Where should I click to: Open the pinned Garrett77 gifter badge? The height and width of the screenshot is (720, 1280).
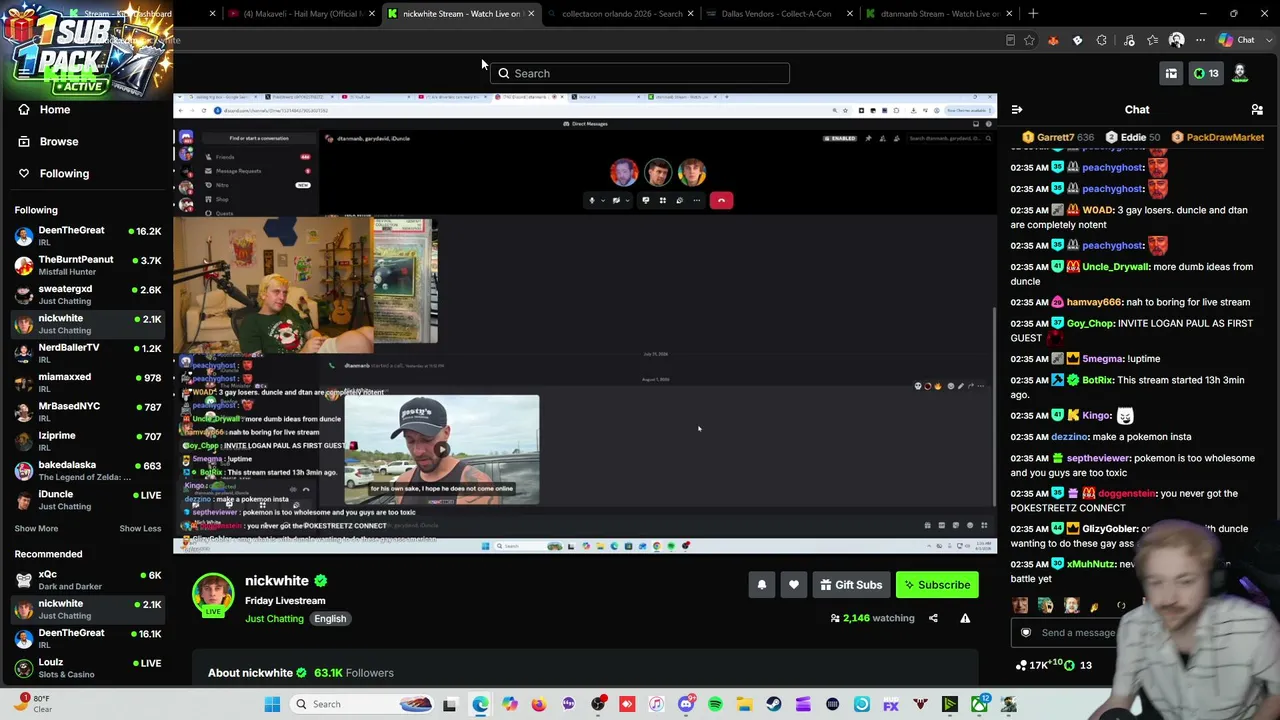(x=1057, y=137)
